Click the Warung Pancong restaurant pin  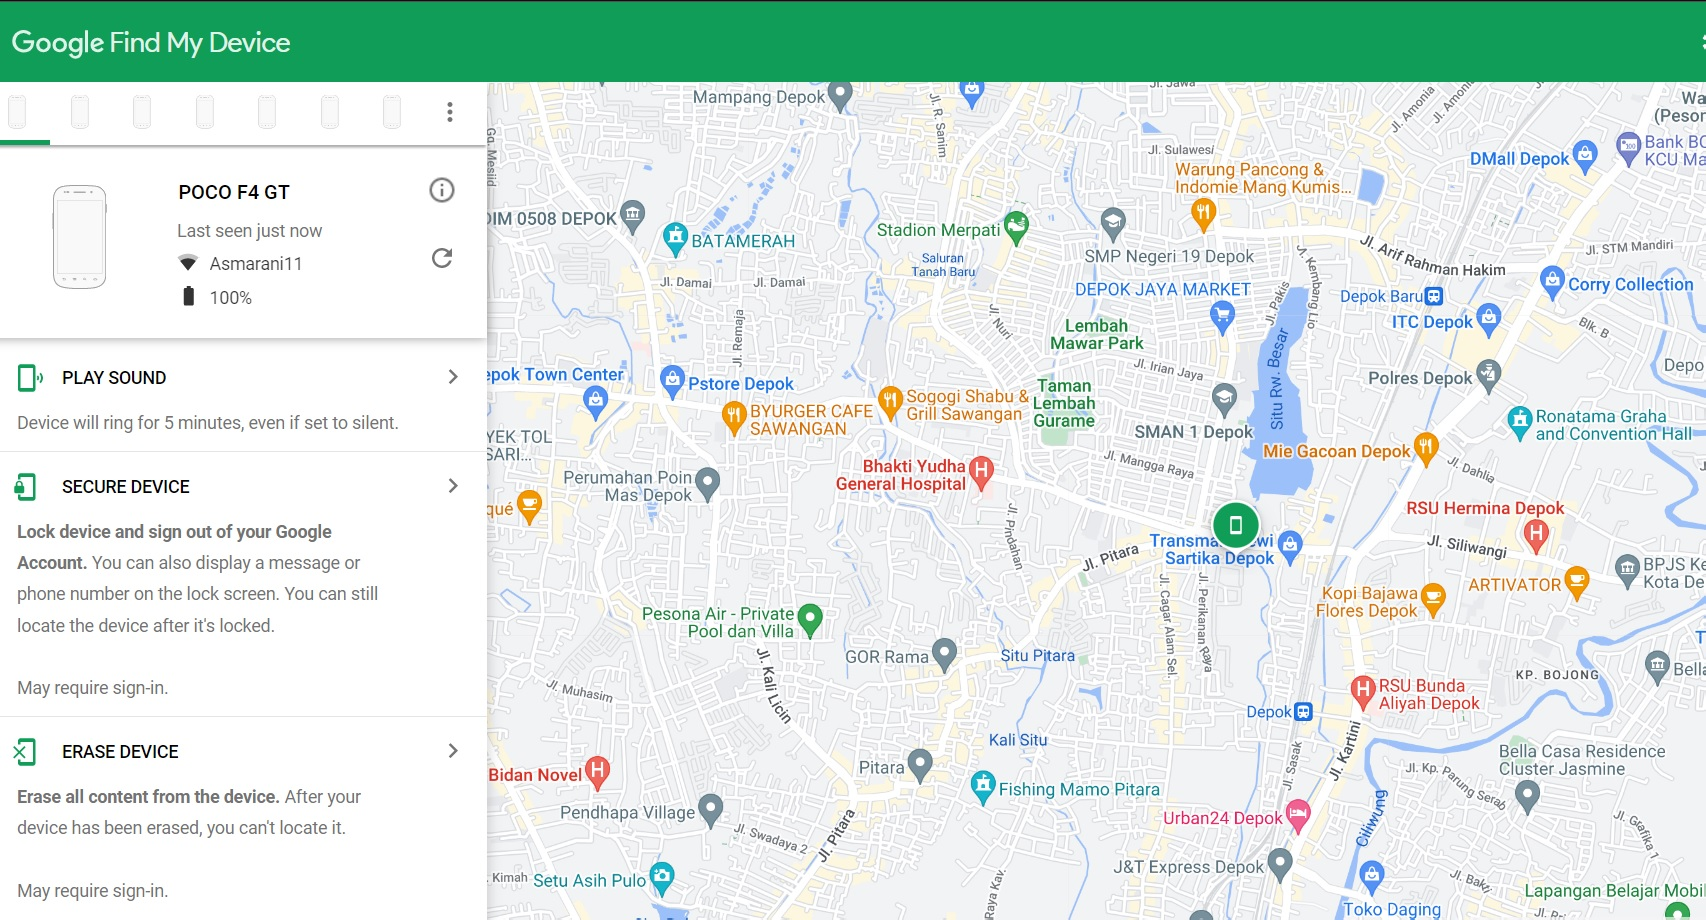point(1204,213)
